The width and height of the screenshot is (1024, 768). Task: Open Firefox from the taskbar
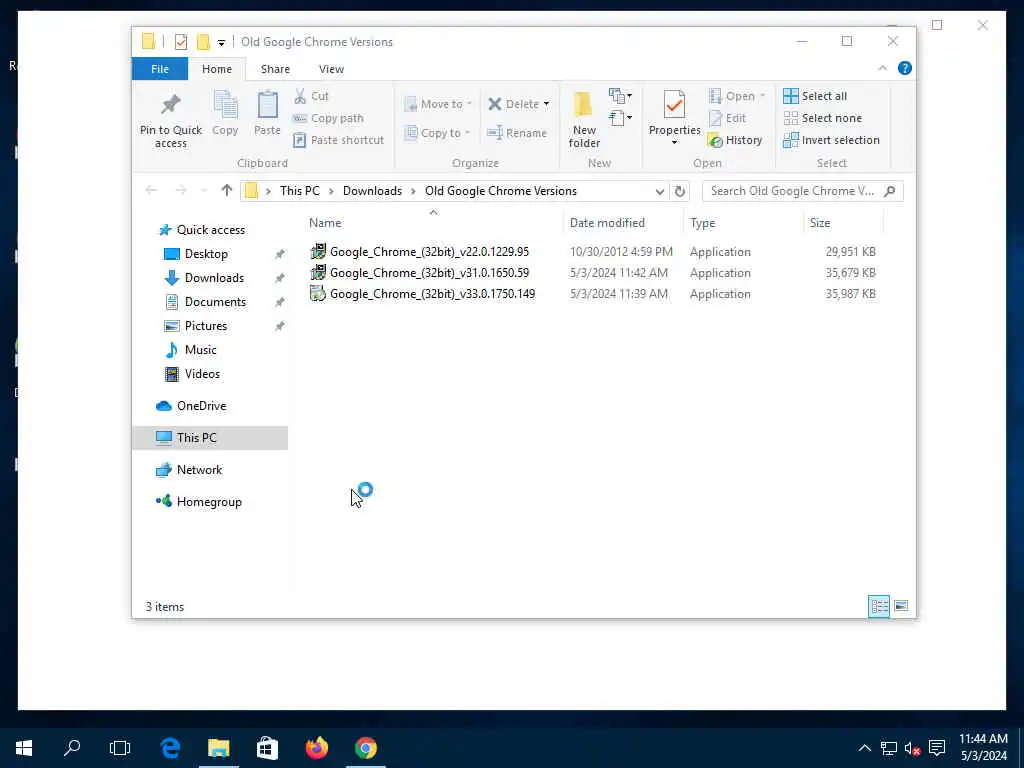point(317,748)
